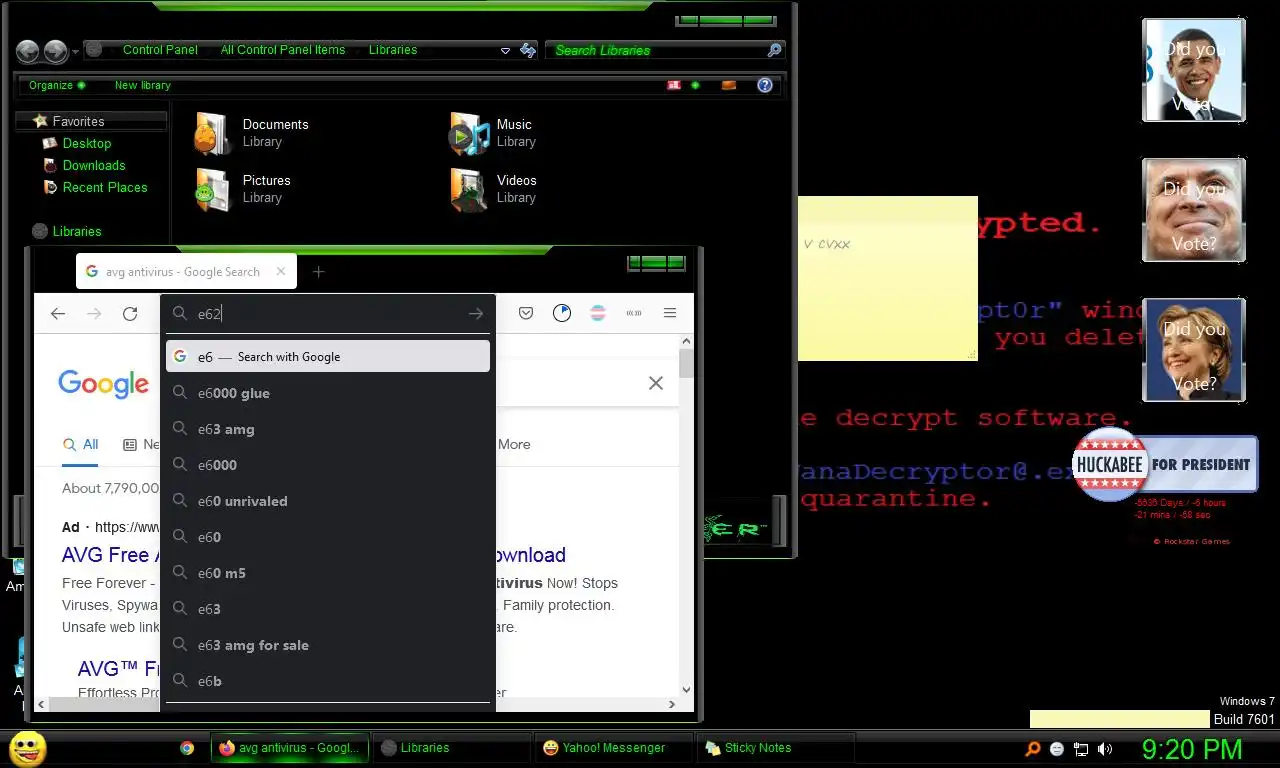Image resolution: width=1280 pixels, height=768 pixels.
Task: Open address history dropdown in Libraries window
Action: tap(505, 50)
